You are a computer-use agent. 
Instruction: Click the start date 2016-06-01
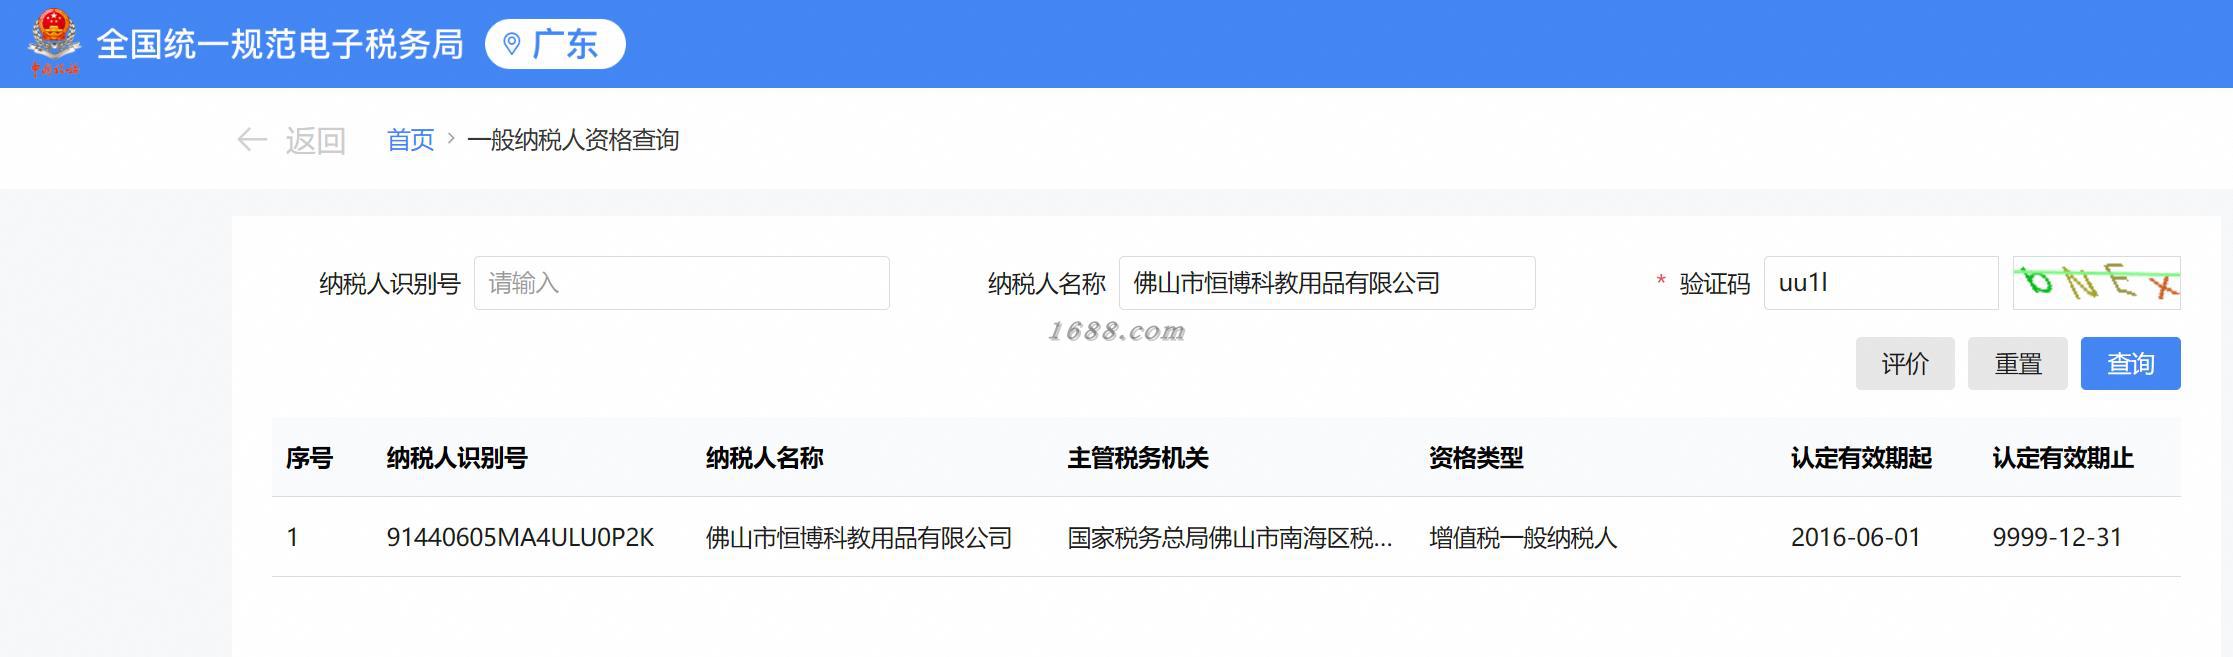tap(1856, 538)
